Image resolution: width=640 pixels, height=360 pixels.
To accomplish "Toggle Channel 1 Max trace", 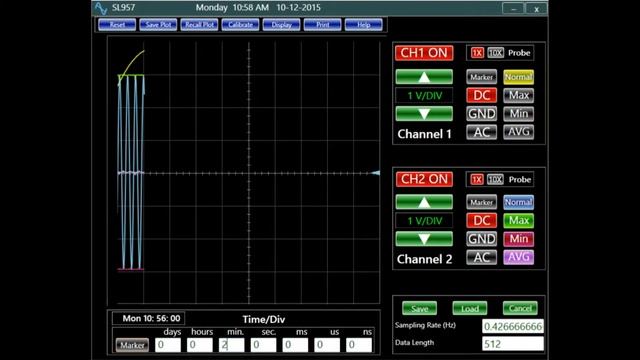I will [x=518, y=96].
